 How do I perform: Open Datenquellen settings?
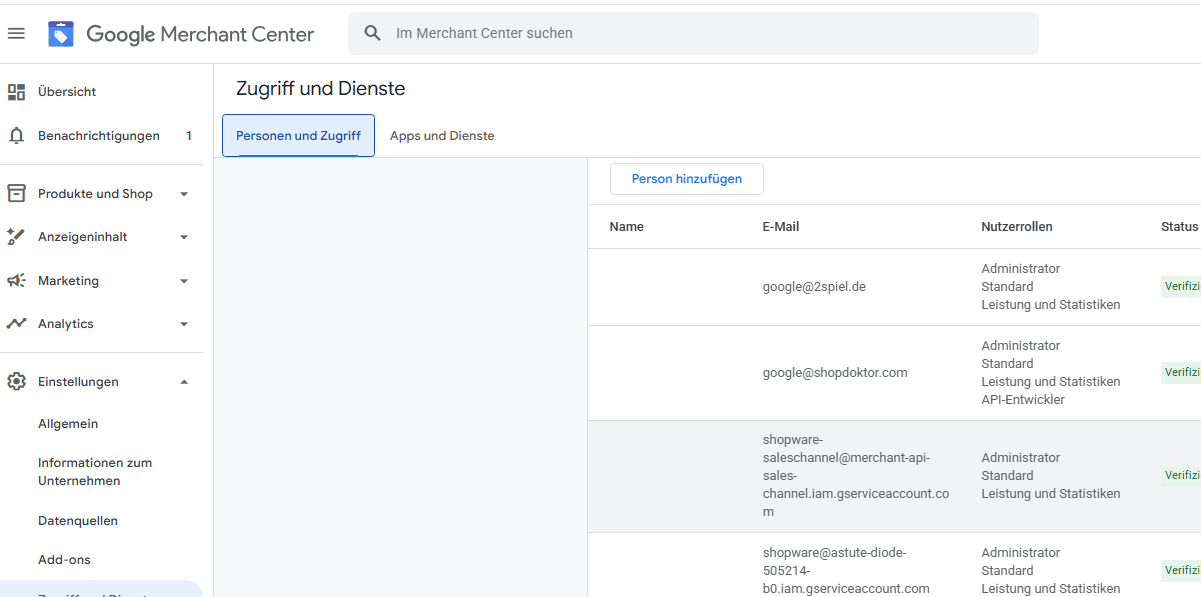pyautogui.click(x=78, y=521)
